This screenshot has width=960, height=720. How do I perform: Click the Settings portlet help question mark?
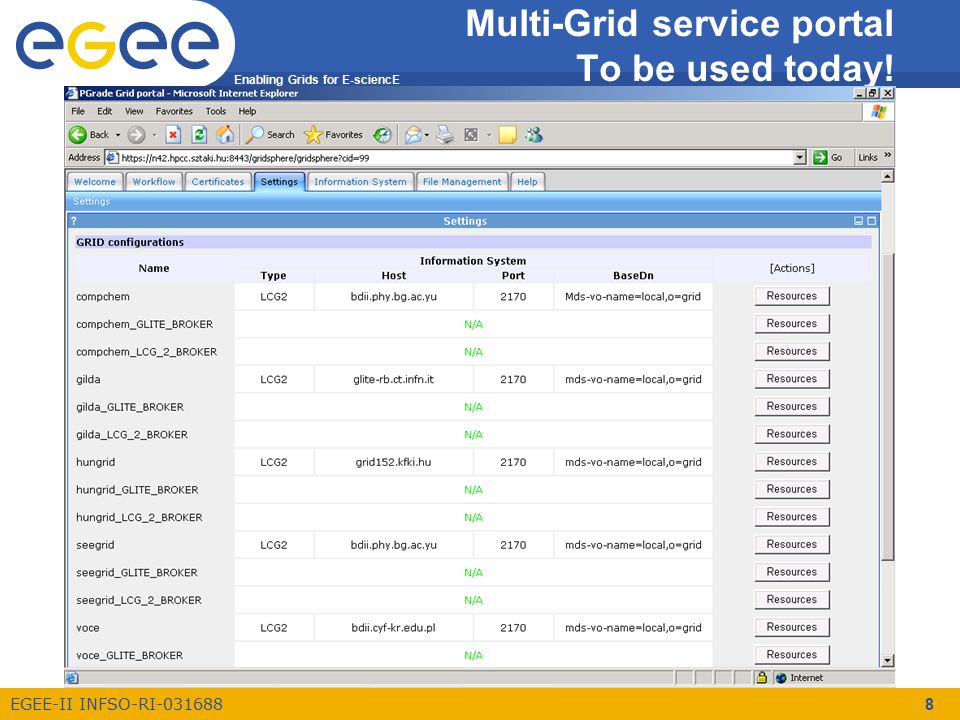click(73, 221)
